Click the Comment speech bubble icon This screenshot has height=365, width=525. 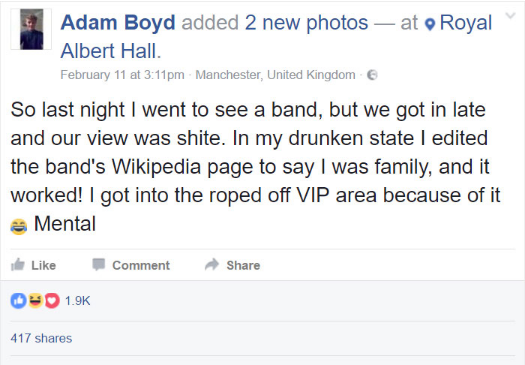click(x=99, y=265)
